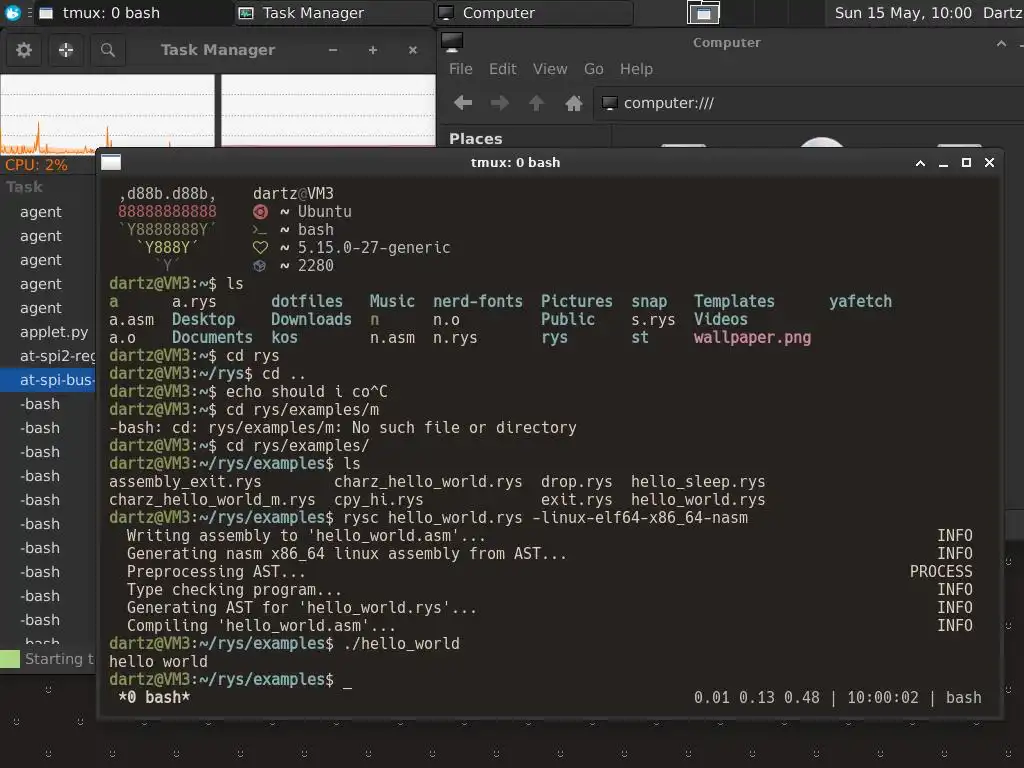
Task: Switch to tmux: 0 bash taskbar button
Action: tap(133, 12)
